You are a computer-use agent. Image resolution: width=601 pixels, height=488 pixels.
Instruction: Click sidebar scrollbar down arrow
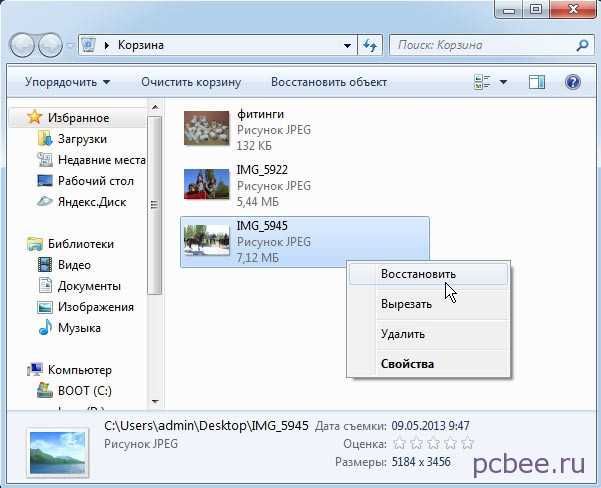point(155,401)
